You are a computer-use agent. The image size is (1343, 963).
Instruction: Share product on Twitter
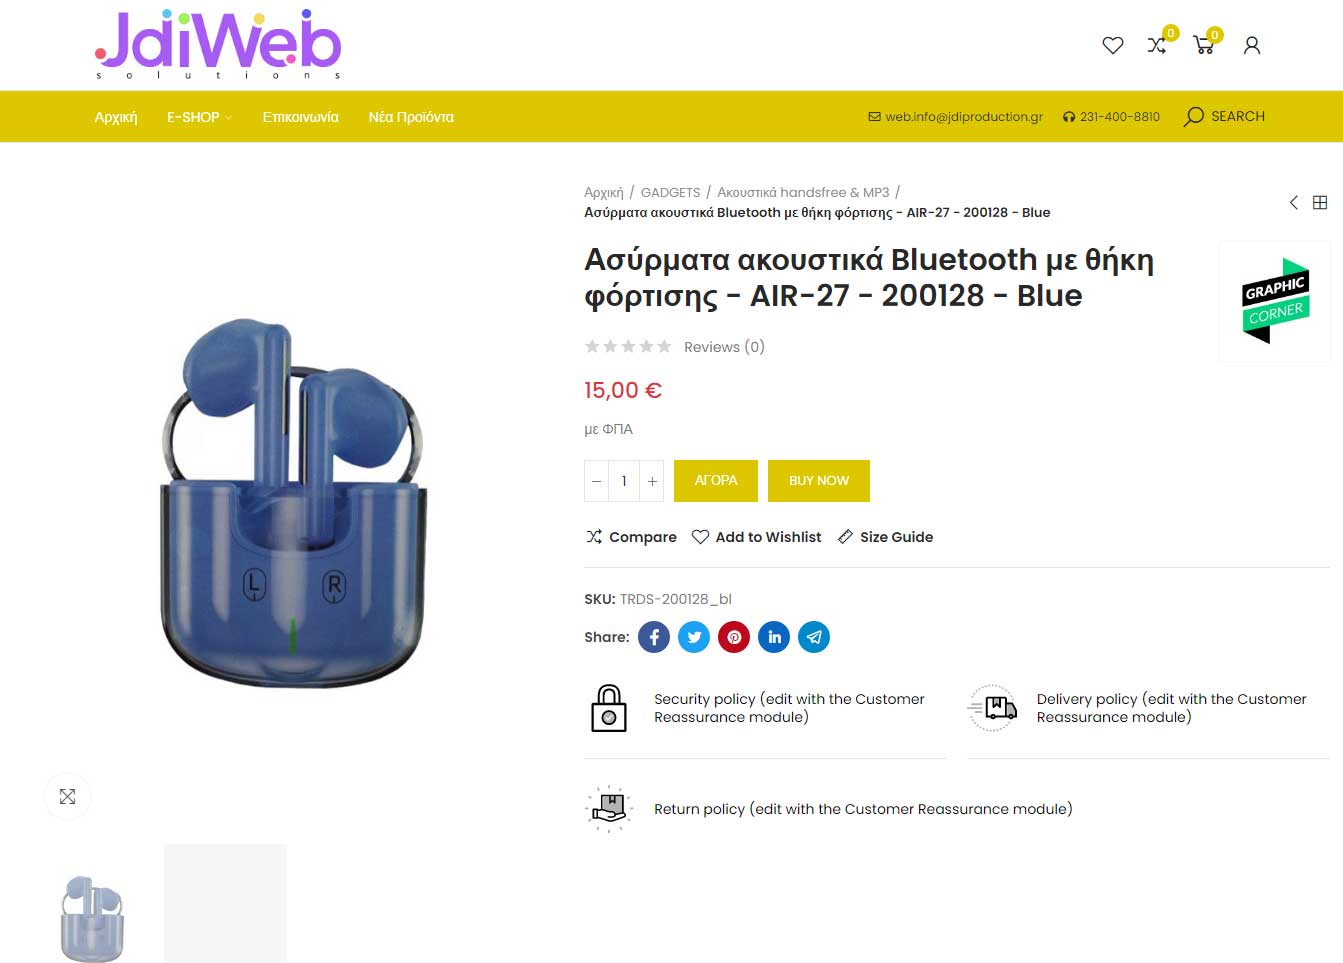coord(694,637)
